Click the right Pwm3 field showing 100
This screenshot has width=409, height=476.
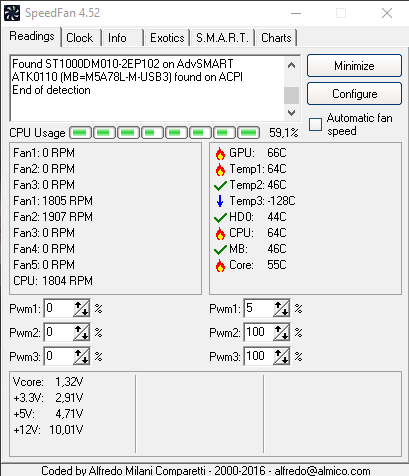click(259, 356)
